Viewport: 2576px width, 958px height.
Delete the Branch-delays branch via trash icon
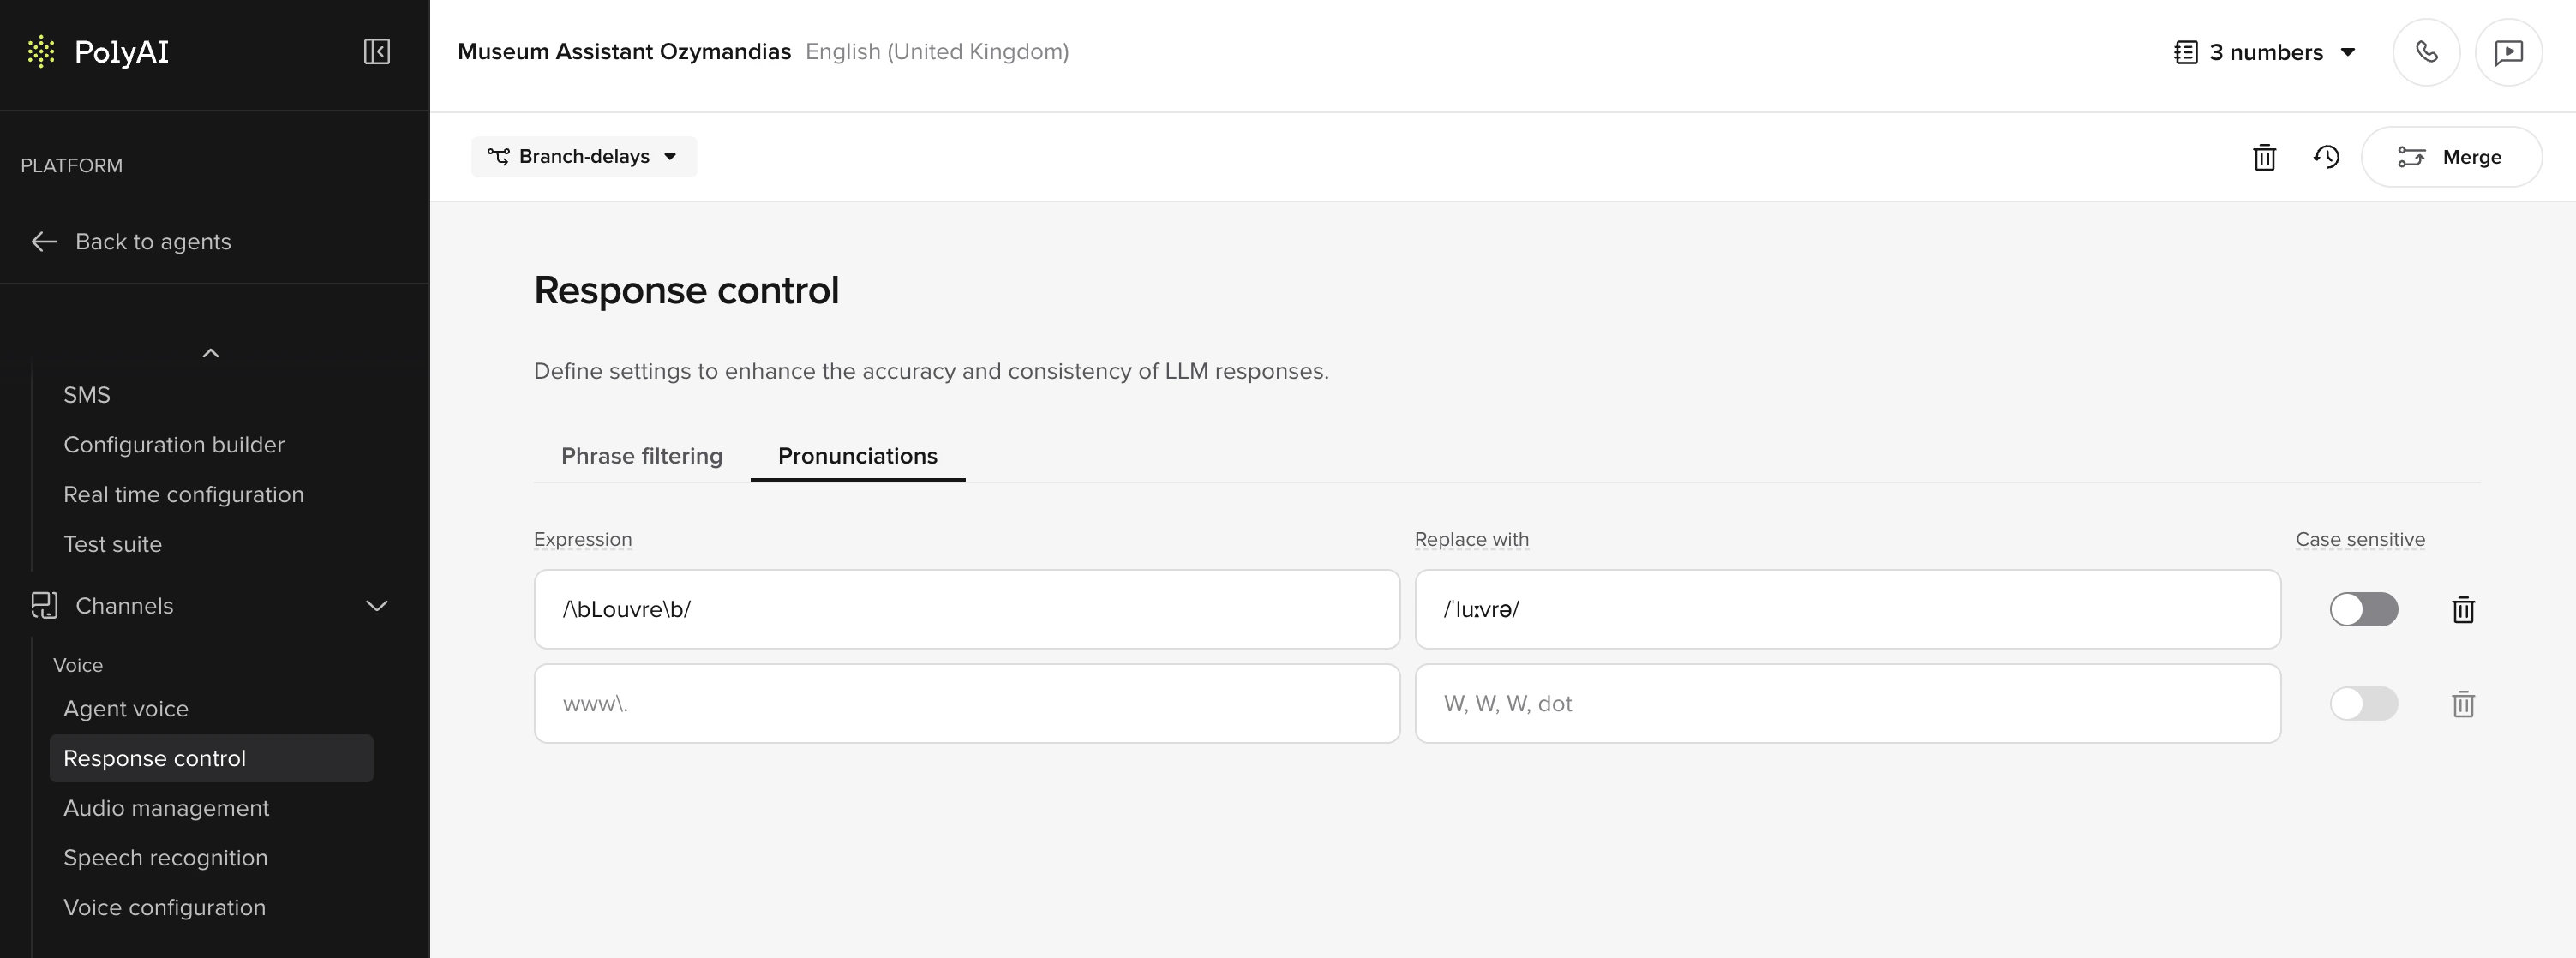point(2264,157)
